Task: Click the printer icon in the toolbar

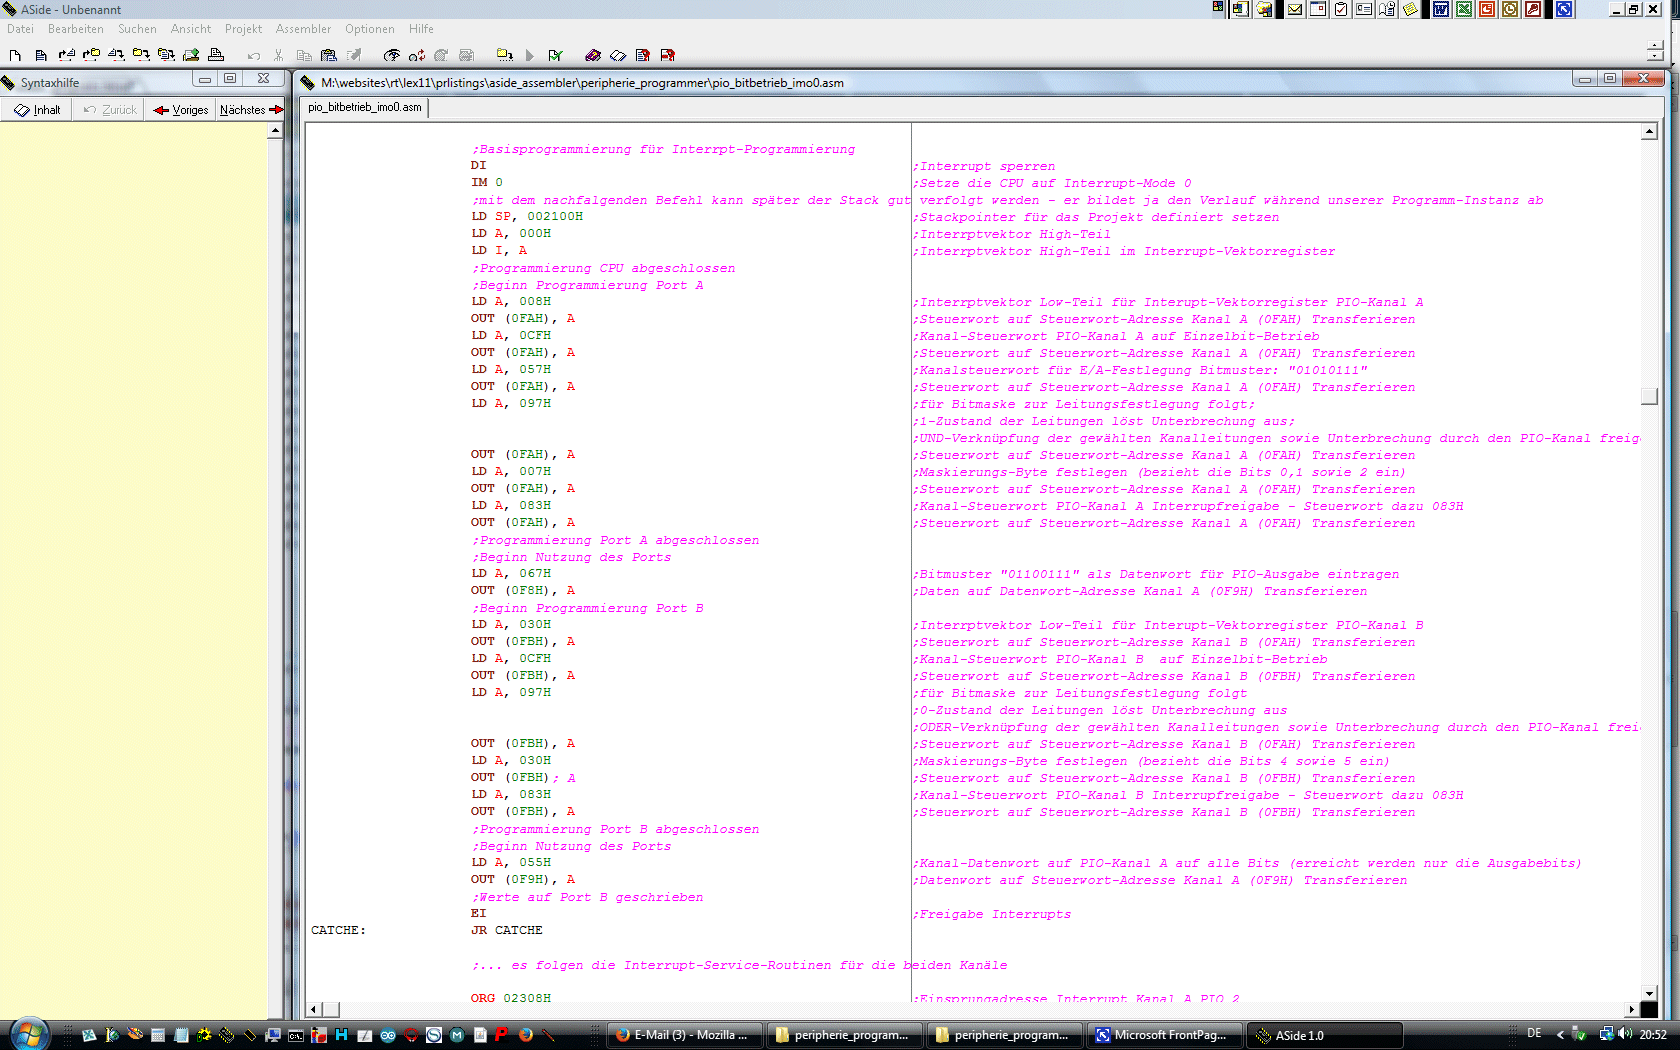Action: click(x=215, y=55)
